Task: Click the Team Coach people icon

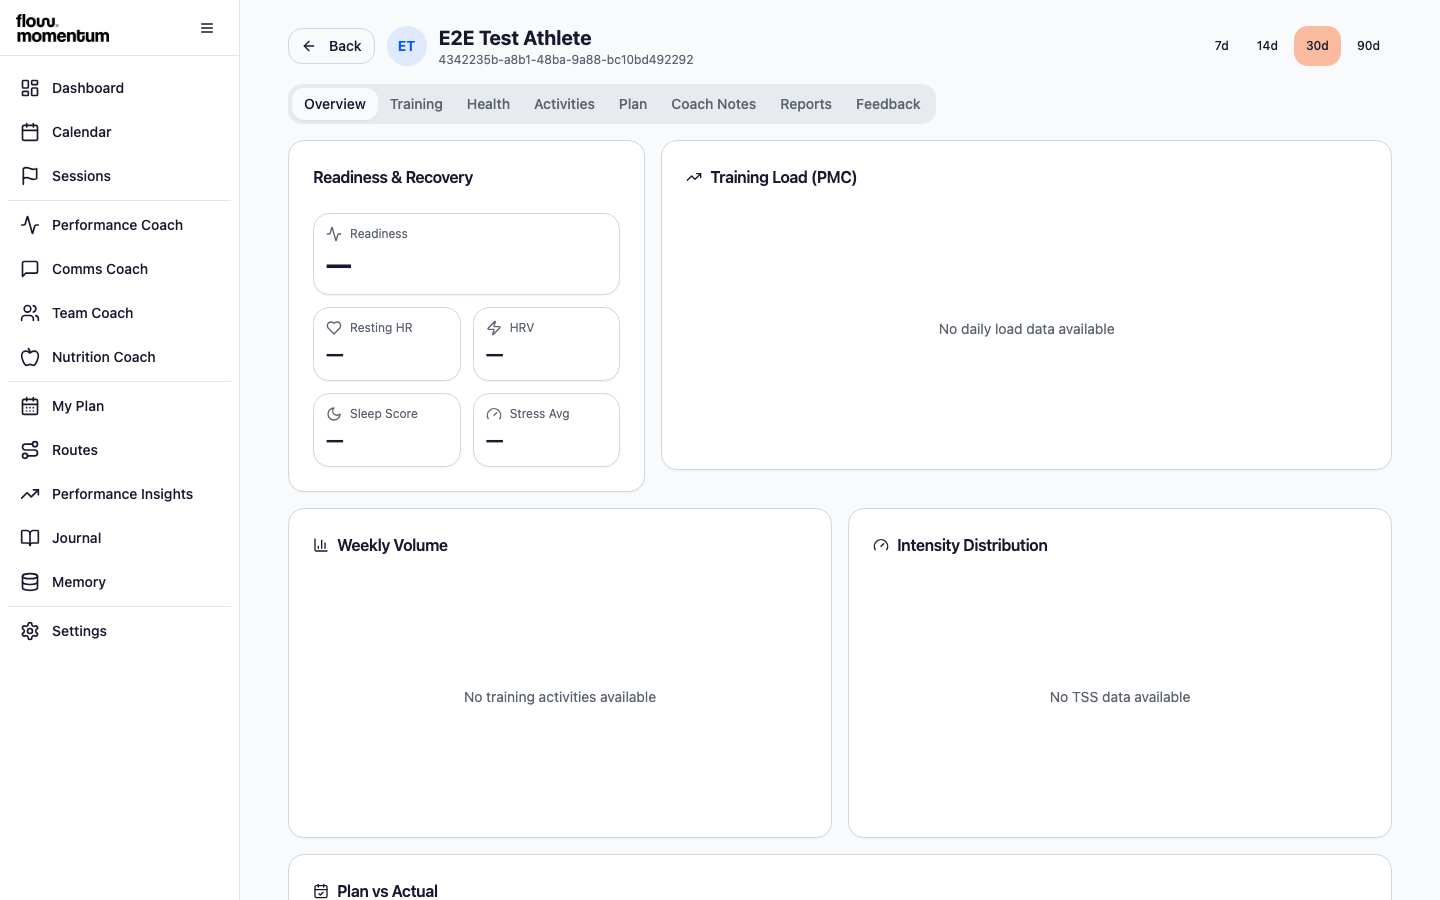Action: click(x=30, y=313)
